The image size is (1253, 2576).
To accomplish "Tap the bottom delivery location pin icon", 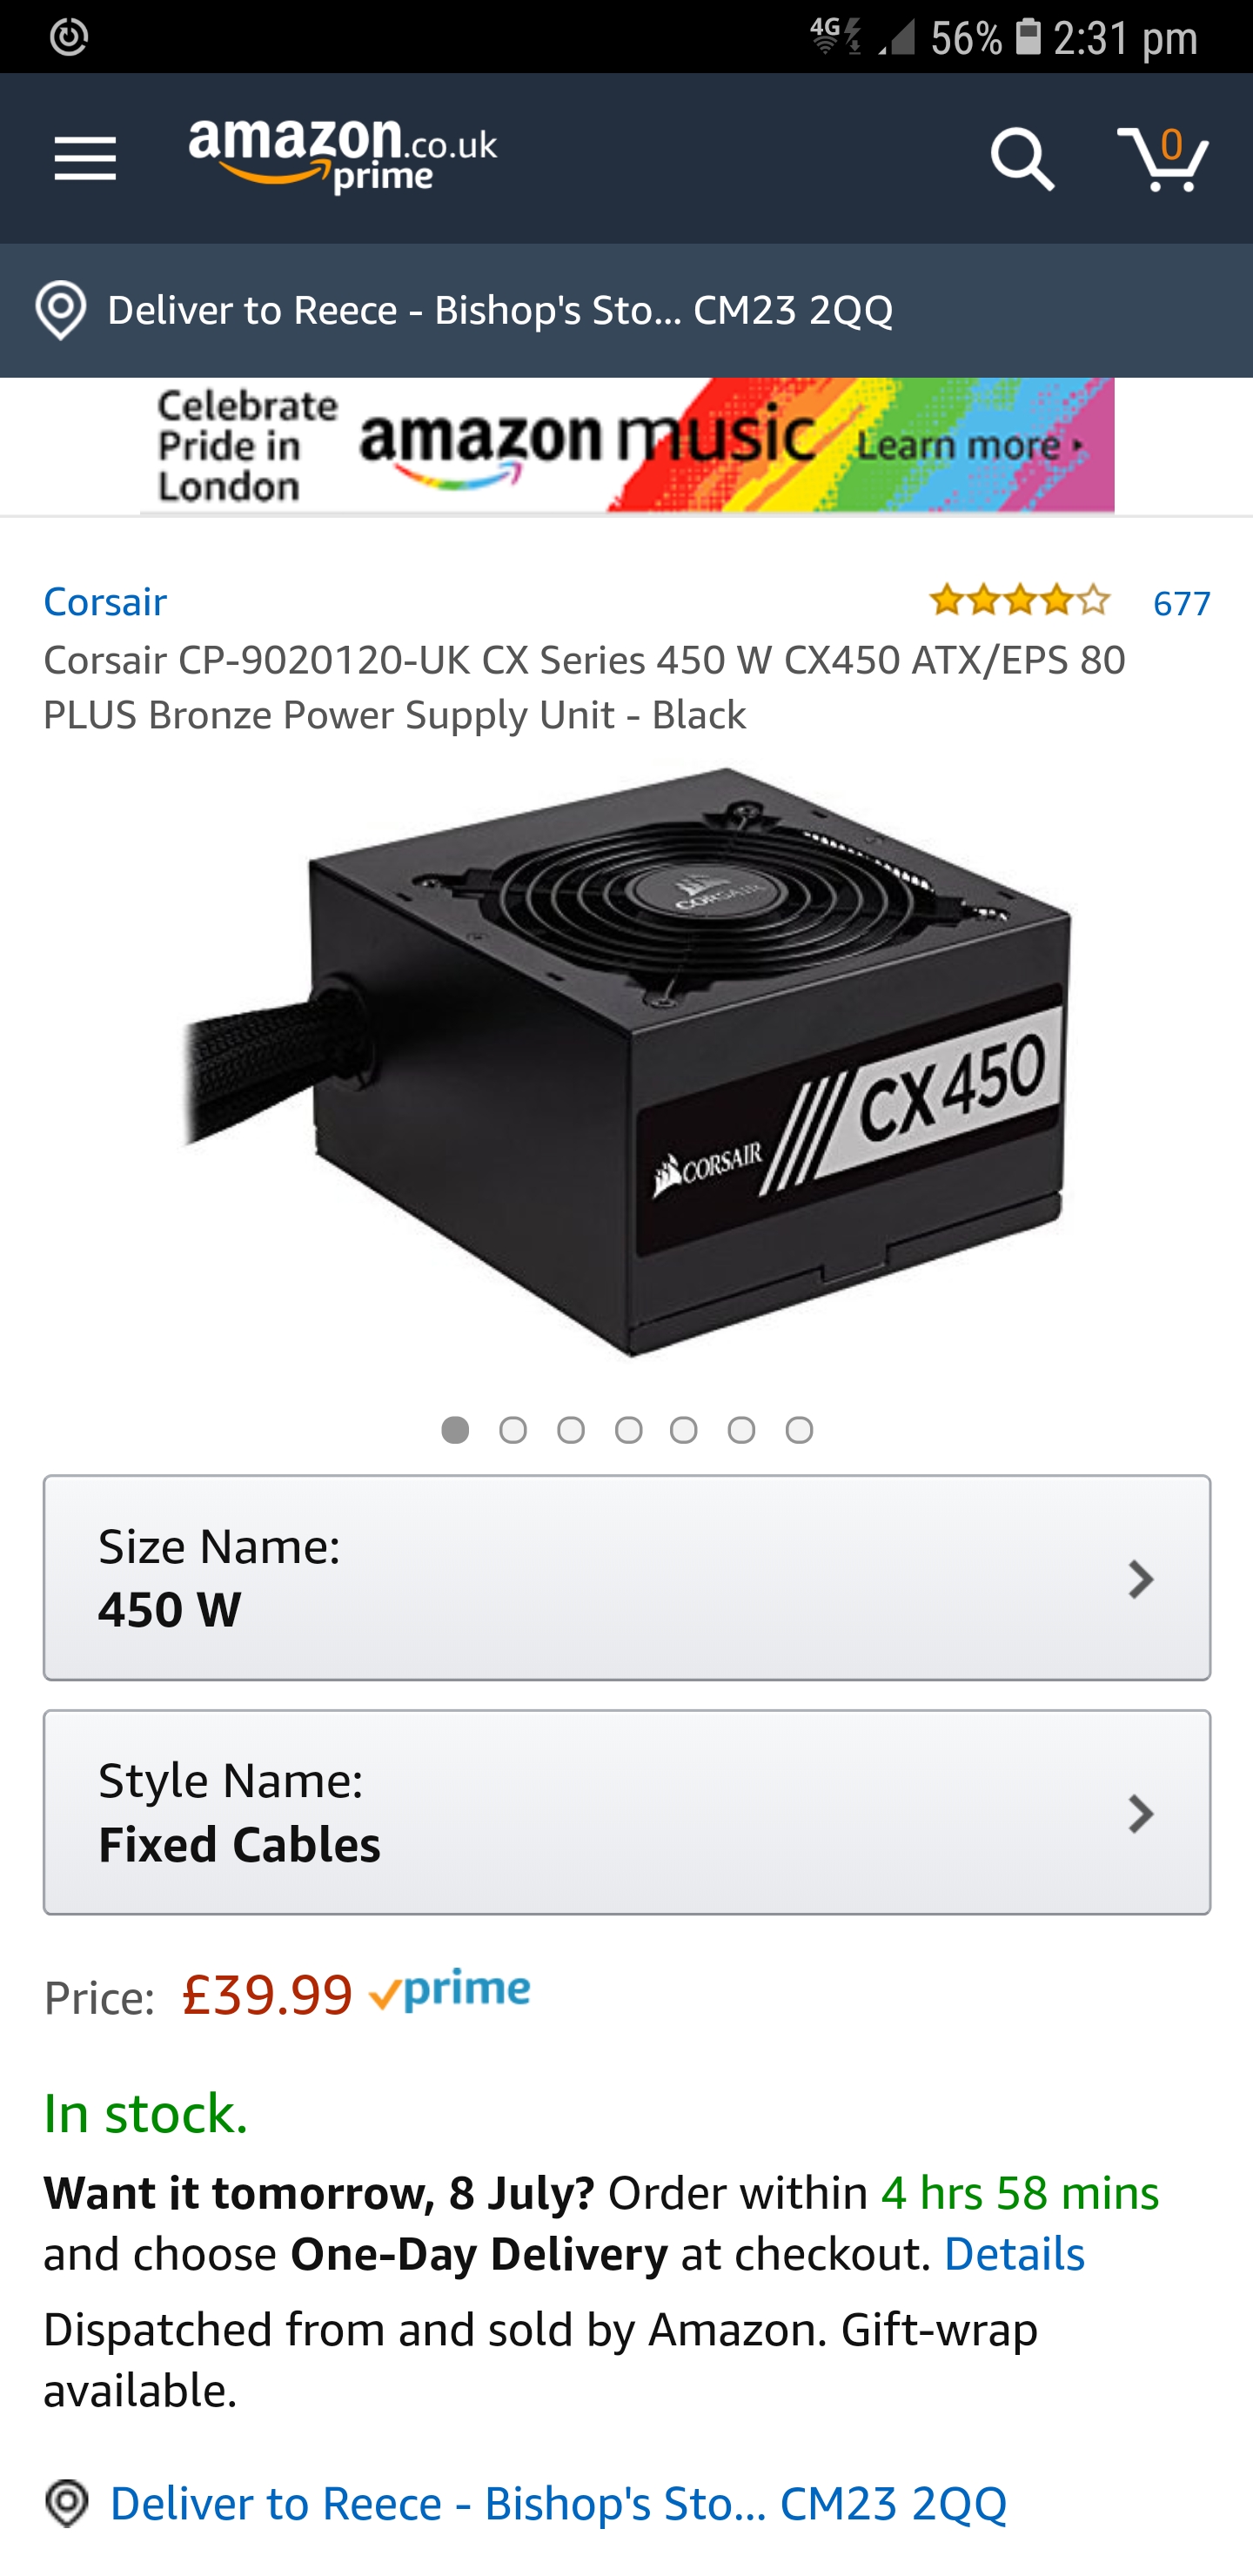I will pyautogui.click(x=67, y=2503).
